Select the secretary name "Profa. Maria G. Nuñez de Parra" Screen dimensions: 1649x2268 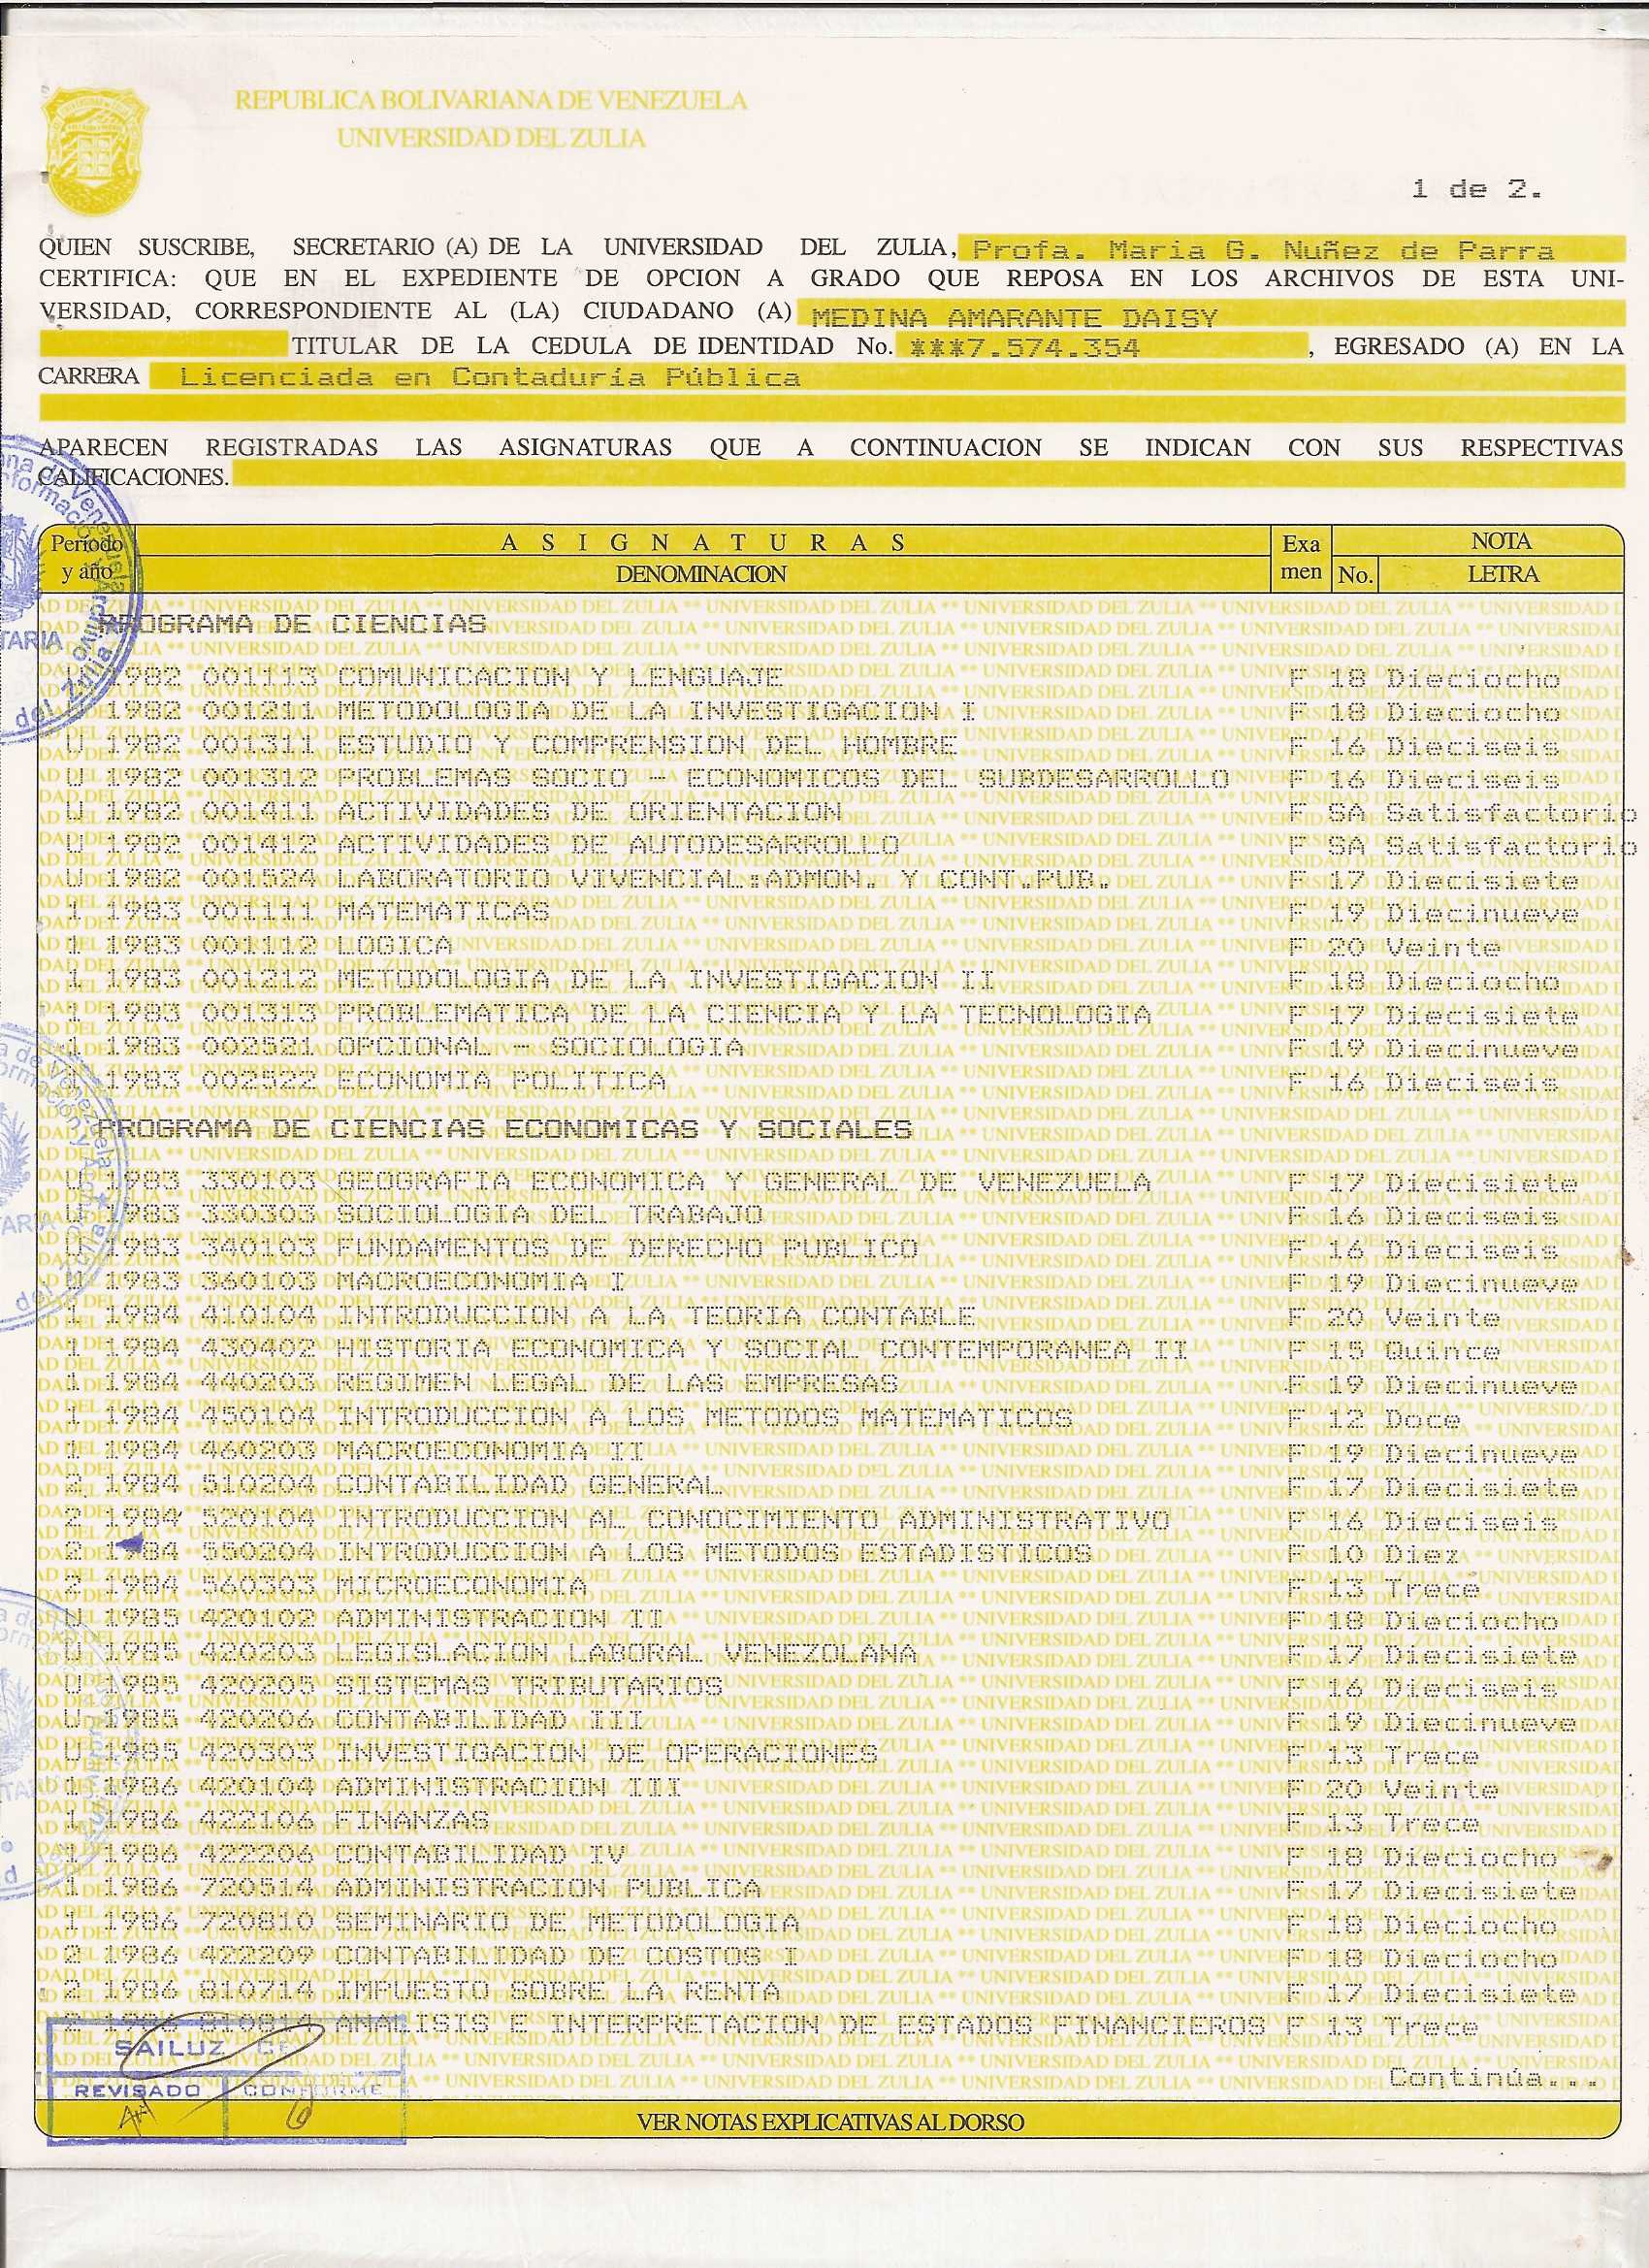[x=1263, y=250]
